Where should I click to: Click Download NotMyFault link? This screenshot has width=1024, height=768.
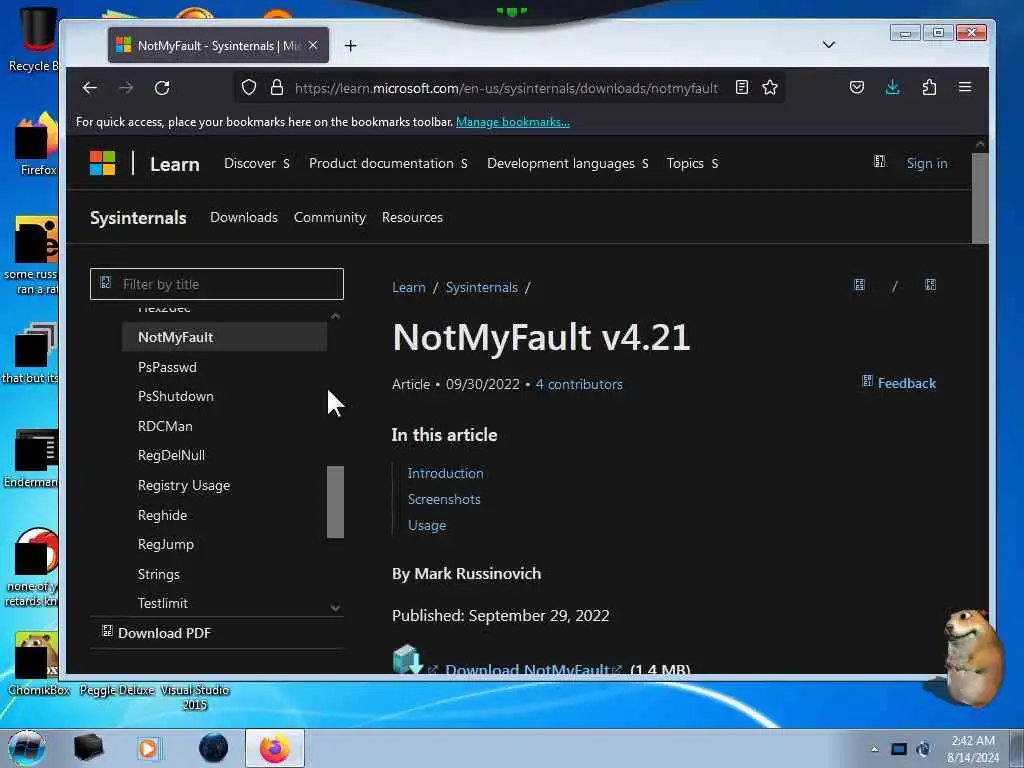point(526,669)
